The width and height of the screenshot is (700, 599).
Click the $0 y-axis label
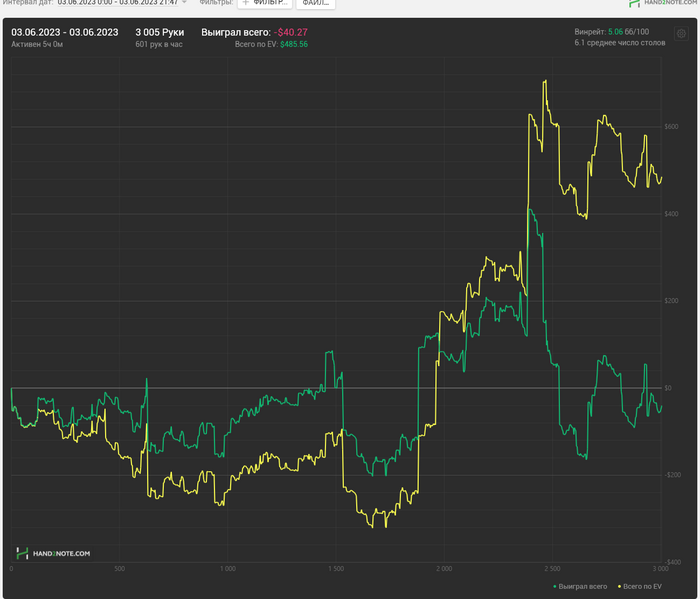(x=668, y=388)
